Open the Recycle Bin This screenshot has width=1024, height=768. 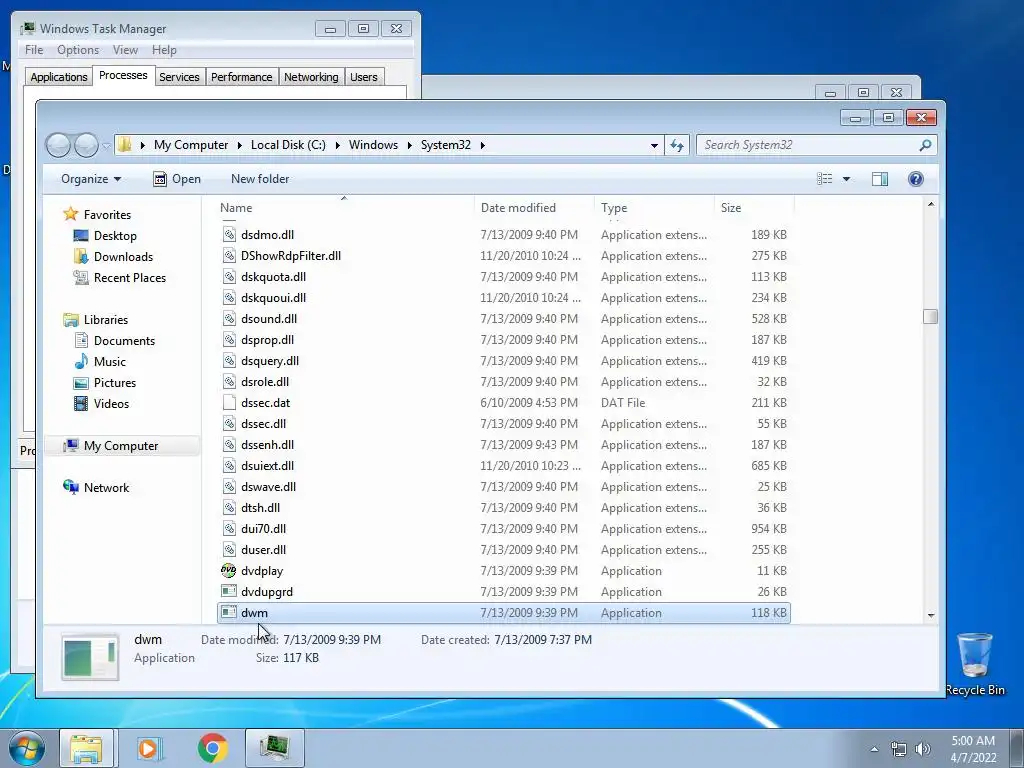[x=975, y=664]
